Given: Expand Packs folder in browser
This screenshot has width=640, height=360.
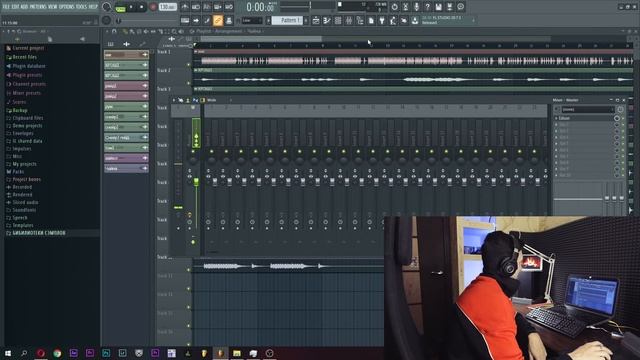Looking at the screenshot, I should point(15,172).
